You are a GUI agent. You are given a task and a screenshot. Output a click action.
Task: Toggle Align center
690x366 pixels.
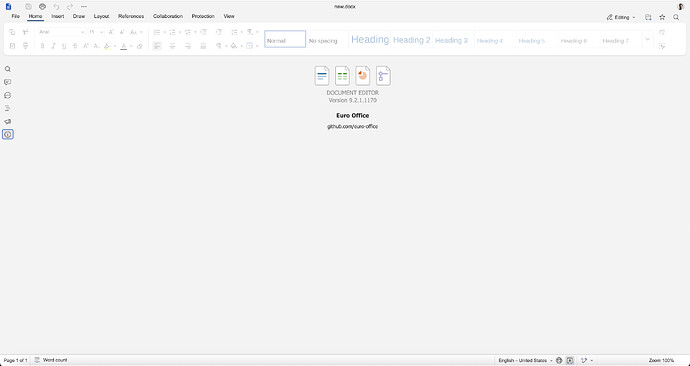172,46
